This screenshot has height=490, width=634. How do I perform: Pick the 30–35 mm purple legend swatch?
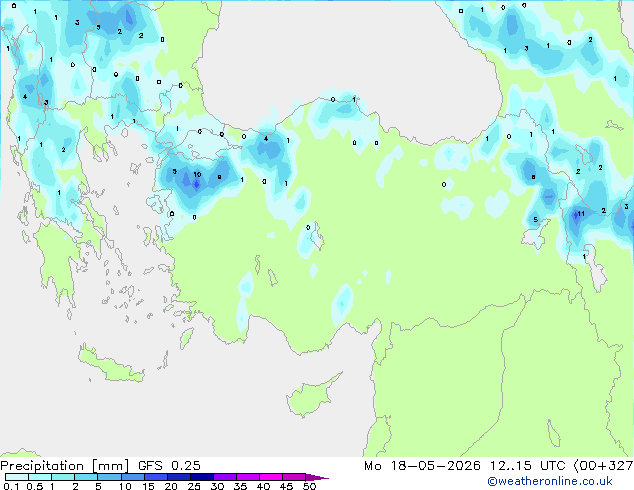point(224,477)
